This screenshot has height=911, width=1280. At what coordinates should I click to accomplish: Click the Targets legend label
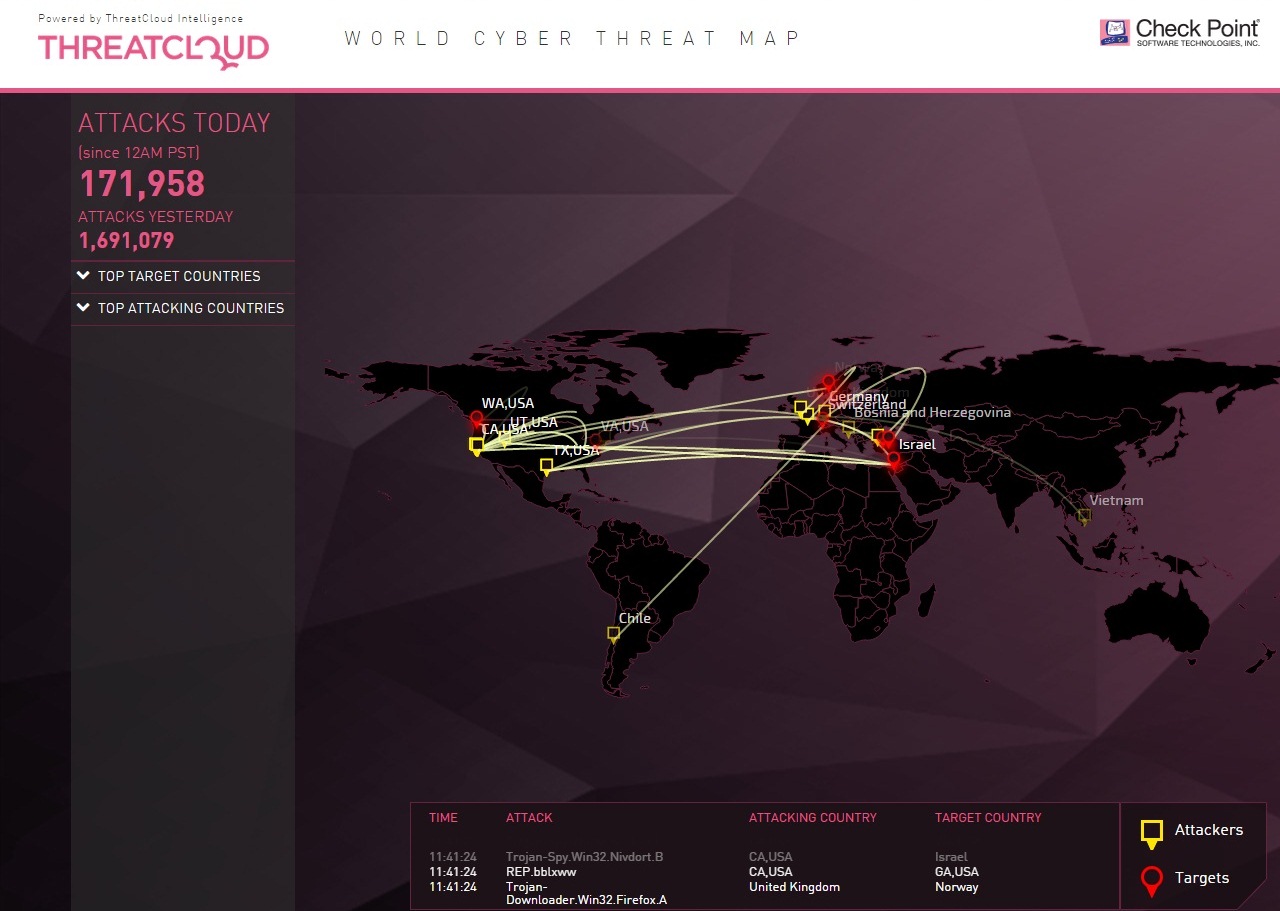point(1202,878)
